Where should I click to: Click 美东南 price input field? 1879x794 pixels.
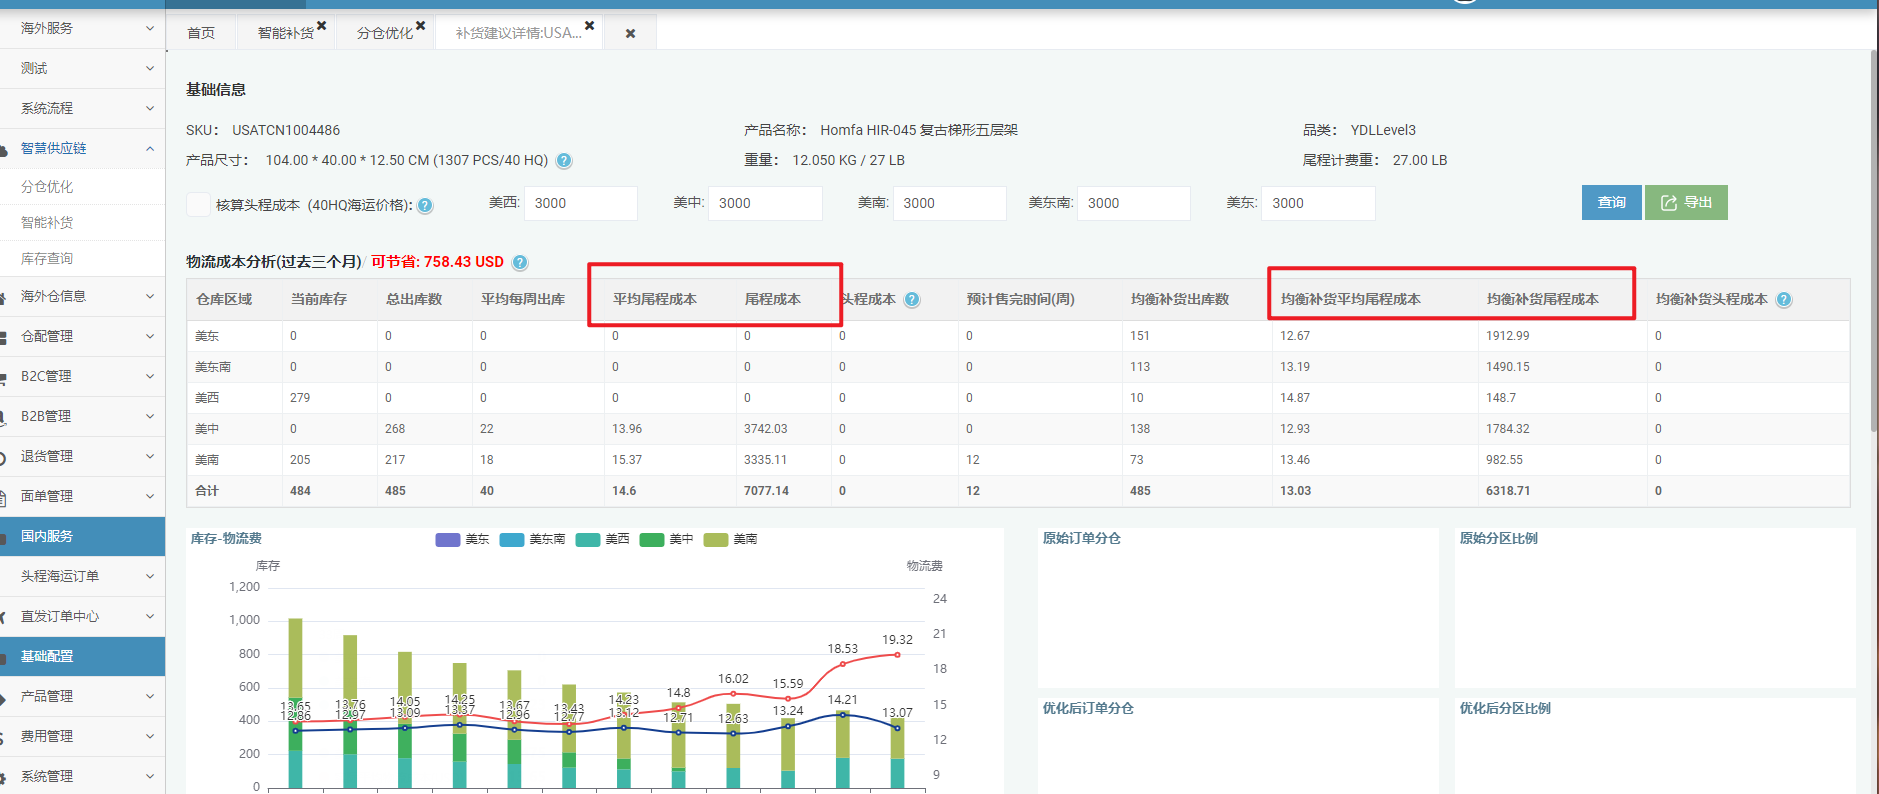click(1134, 203)
